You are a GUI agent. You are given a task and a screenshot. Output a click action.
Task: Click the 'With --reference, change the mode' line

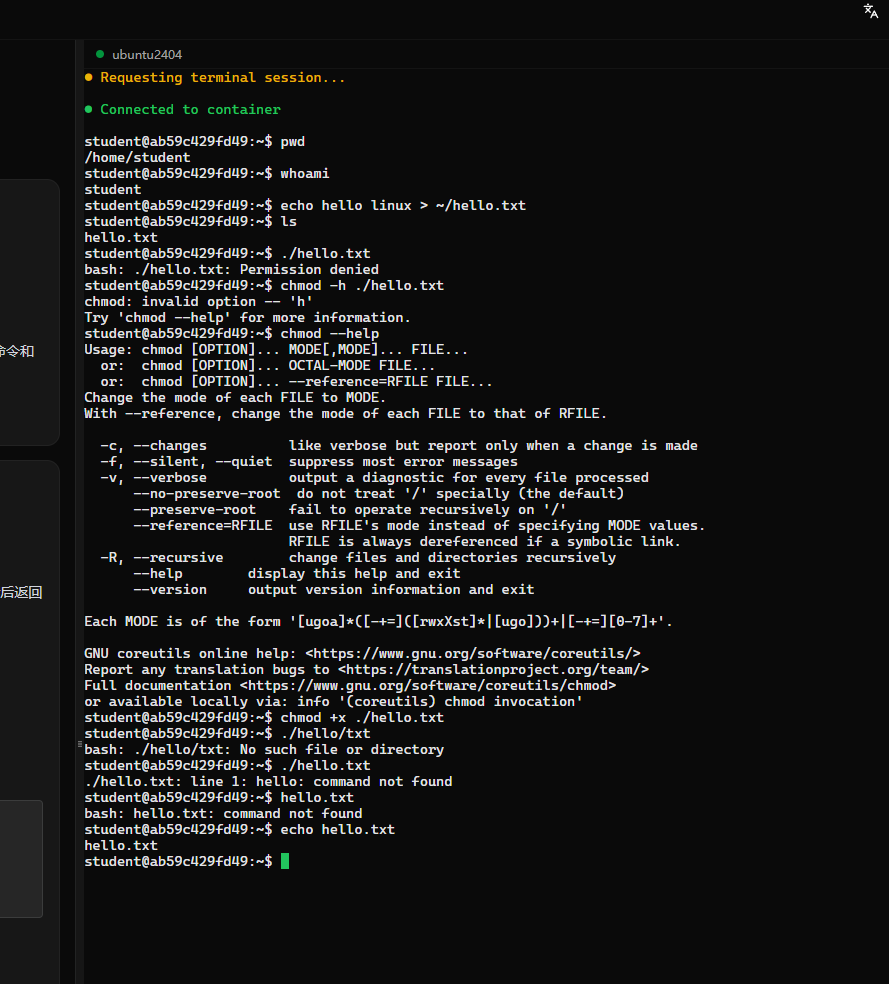click(x=346, y=414)
